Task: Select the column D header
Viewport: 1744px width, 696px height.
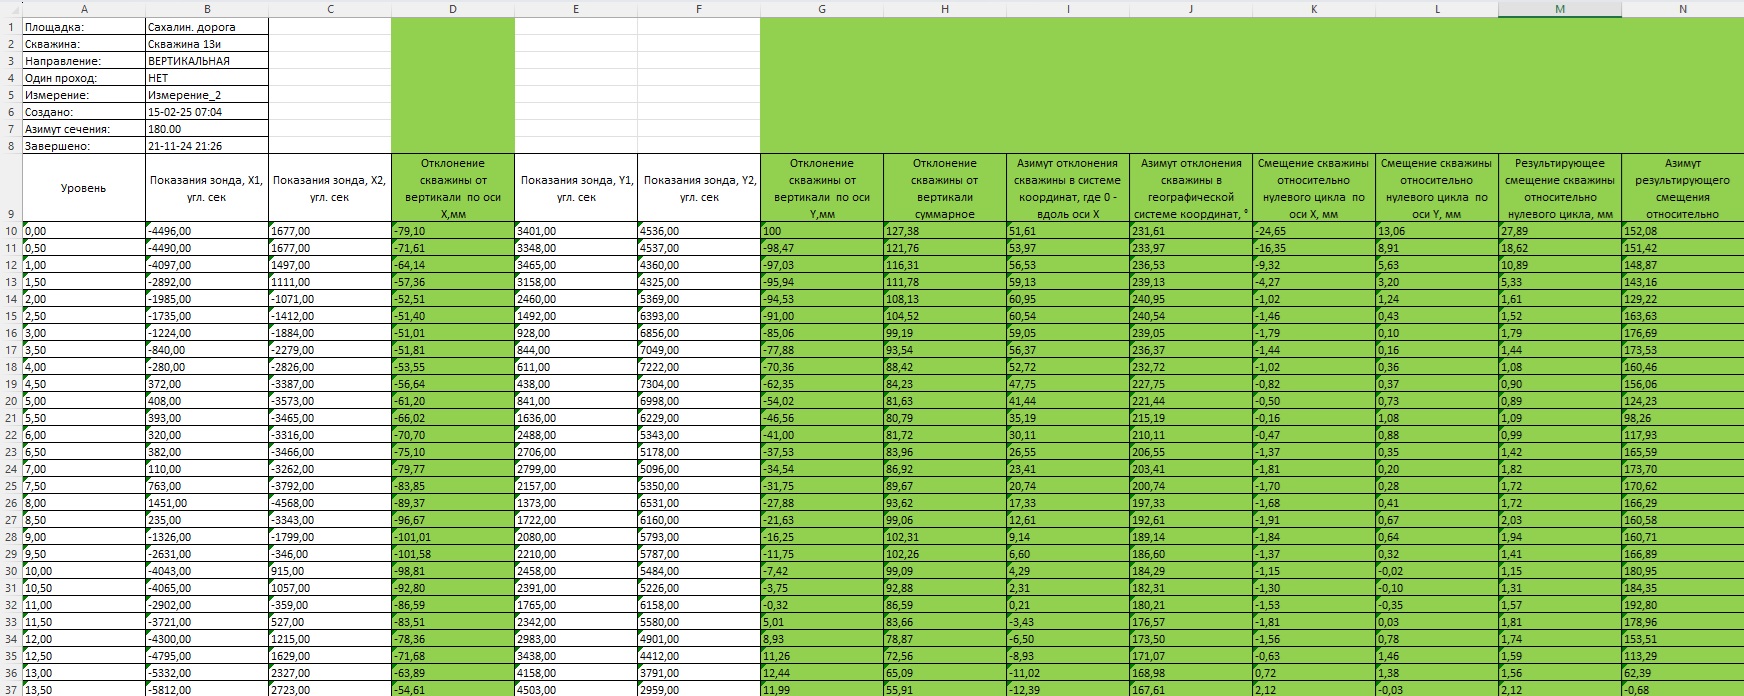Action: [452, 9]
